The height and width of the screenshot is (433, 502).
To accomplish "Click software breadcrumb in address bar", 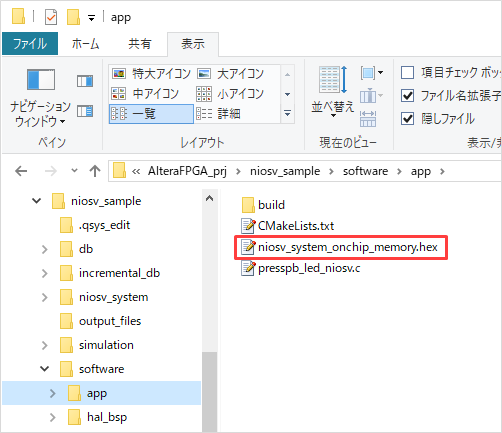I will [365, 171].
